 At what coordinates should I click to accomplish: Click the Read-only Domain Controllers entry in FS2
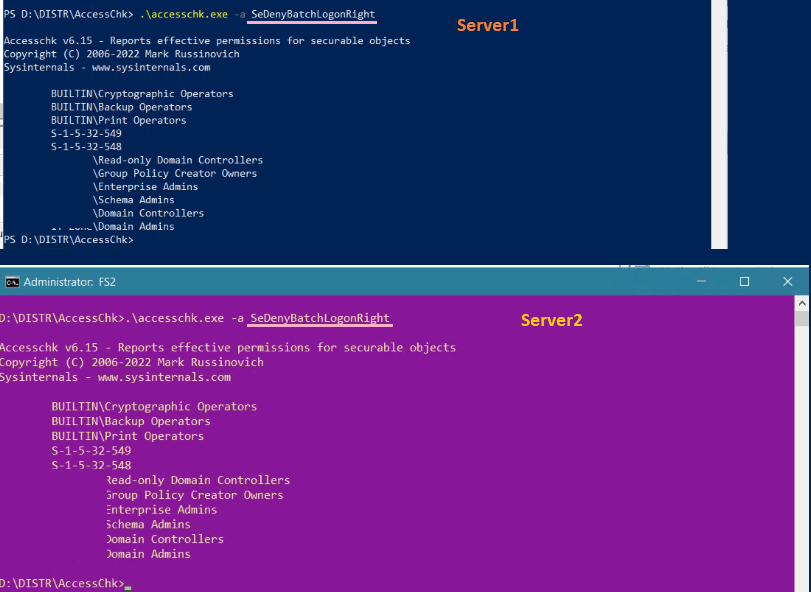pyautogui.click(x=195, y=480)
